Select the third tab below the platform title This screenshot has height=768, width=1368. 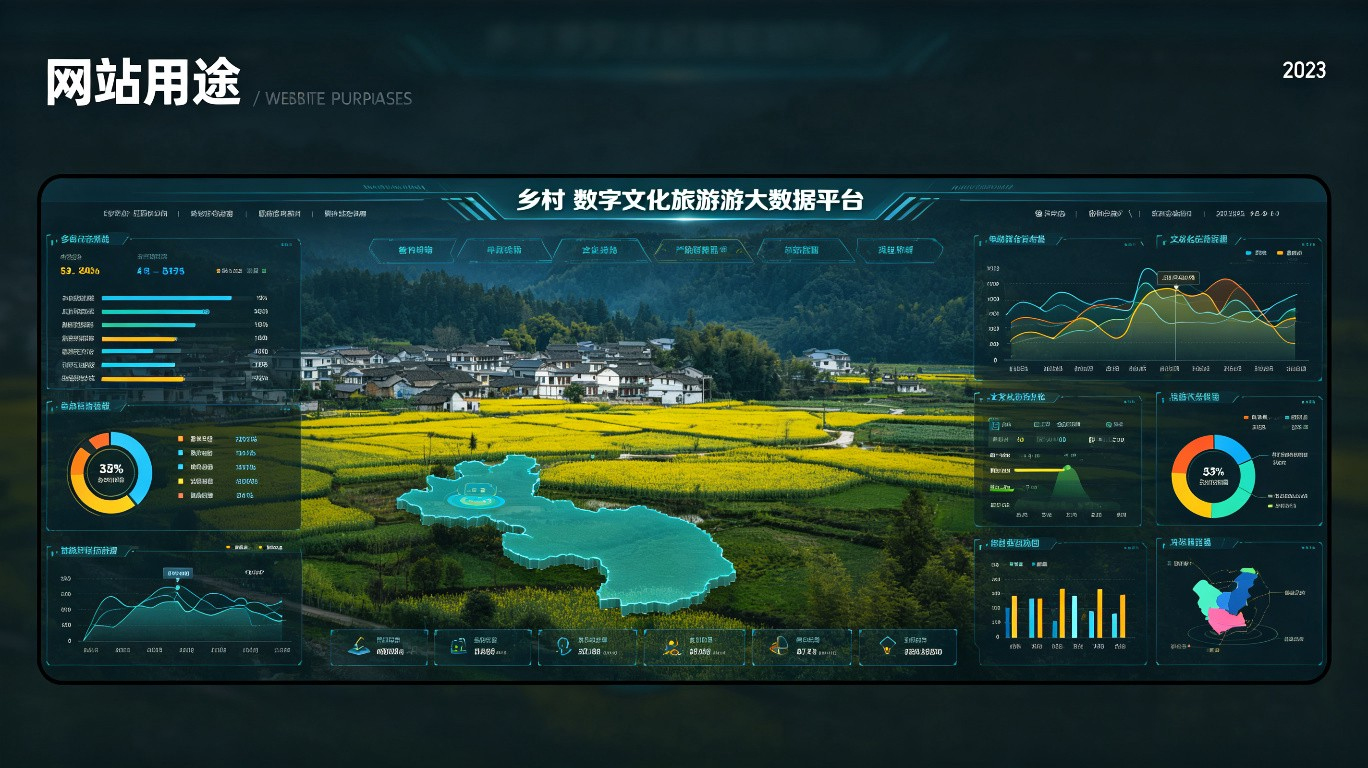[x=600, y=250]
